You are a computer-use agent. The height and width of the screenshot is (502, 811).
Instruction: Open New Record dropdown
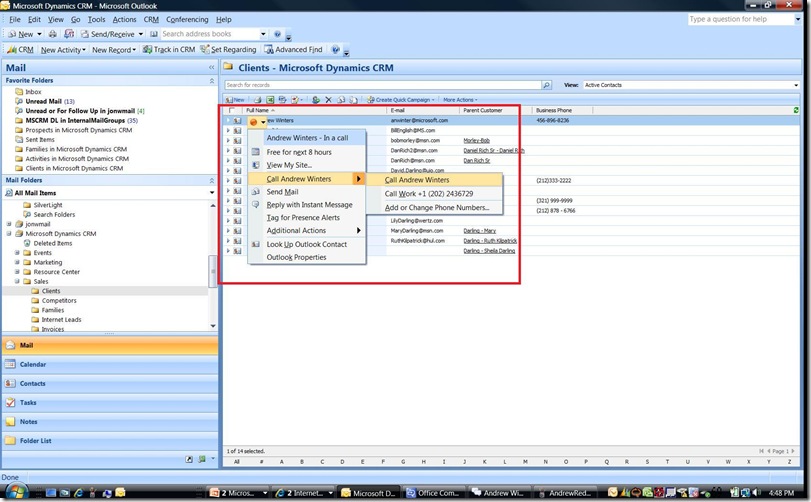click(x=114, y=50)
